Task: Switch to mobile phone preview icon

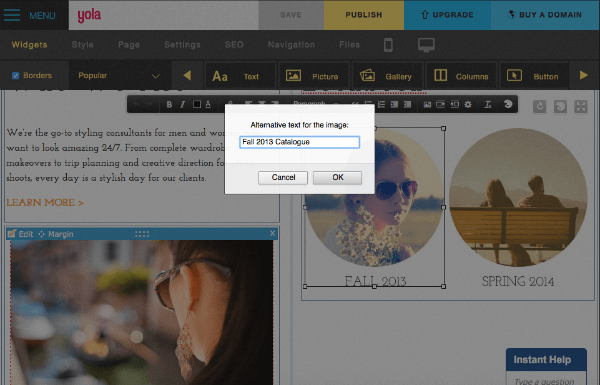Action: [x=388, y=45]
